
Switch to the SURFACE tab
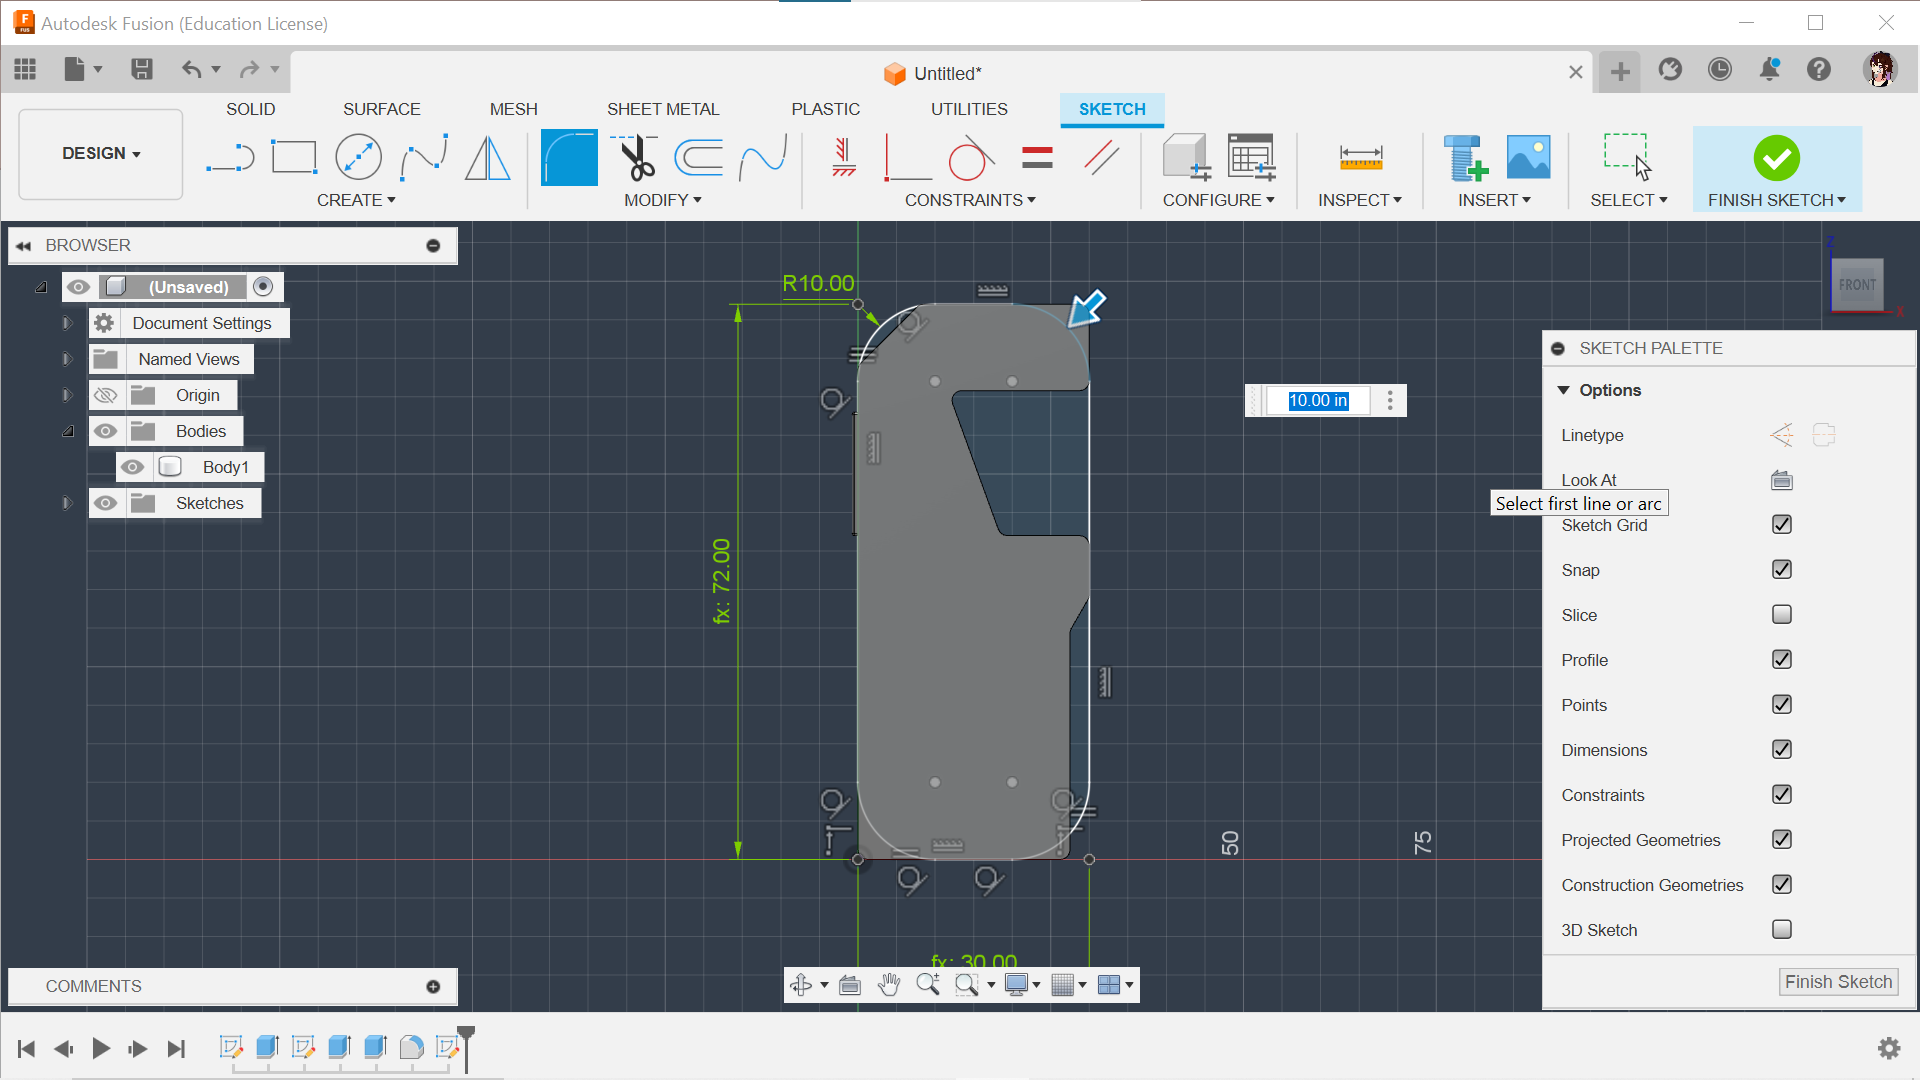coord(381,108)
